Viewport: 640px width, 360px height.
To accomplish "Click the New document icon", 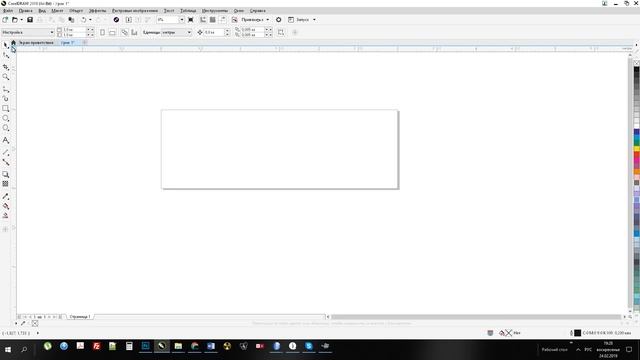I will tap(5, 20).
